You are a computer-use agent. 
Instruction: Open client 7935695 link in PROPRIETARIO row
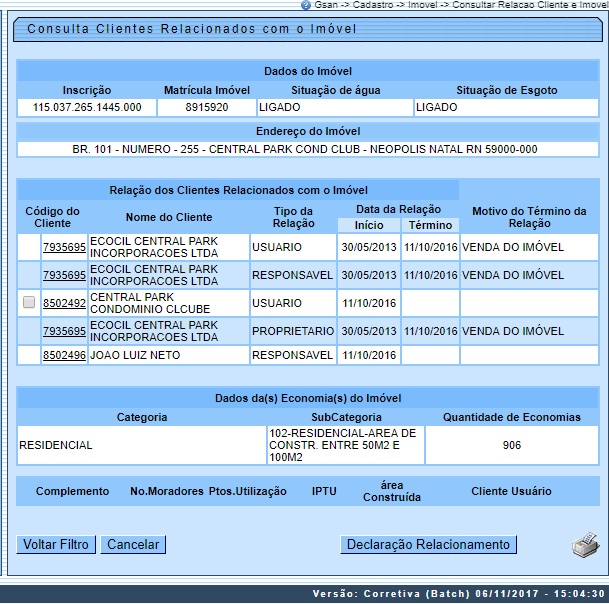pos(64,331)
